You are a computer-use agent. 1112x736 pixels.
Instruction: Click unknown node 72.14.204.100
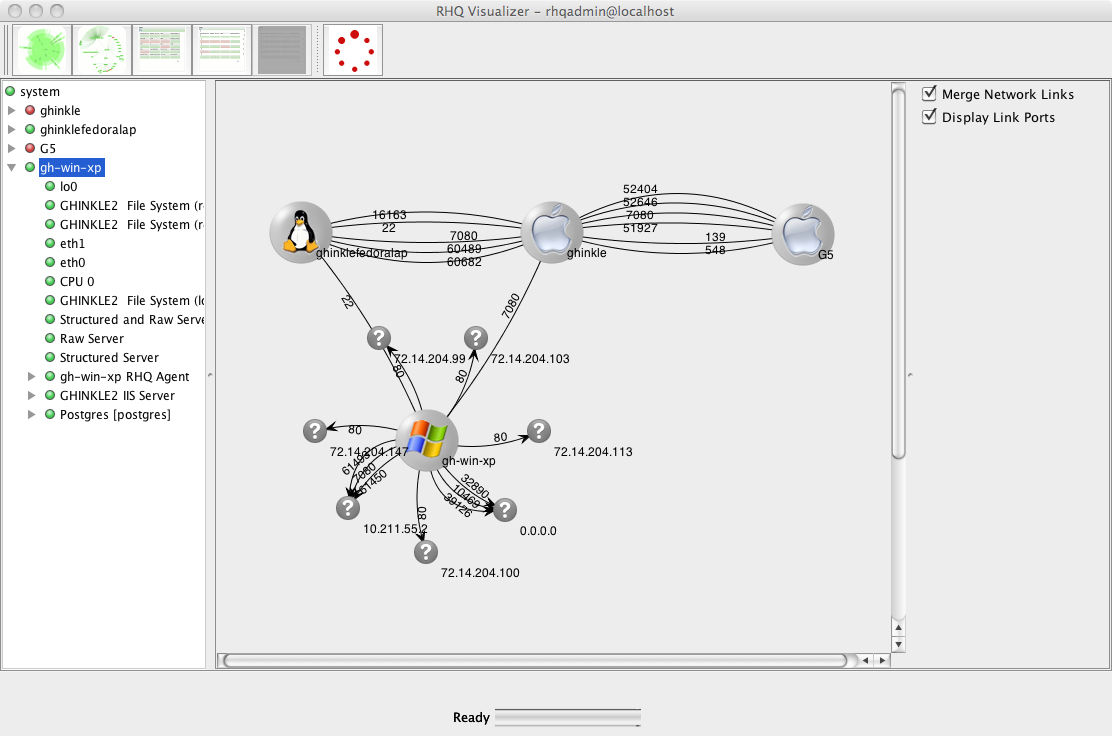tap(426, 552)
